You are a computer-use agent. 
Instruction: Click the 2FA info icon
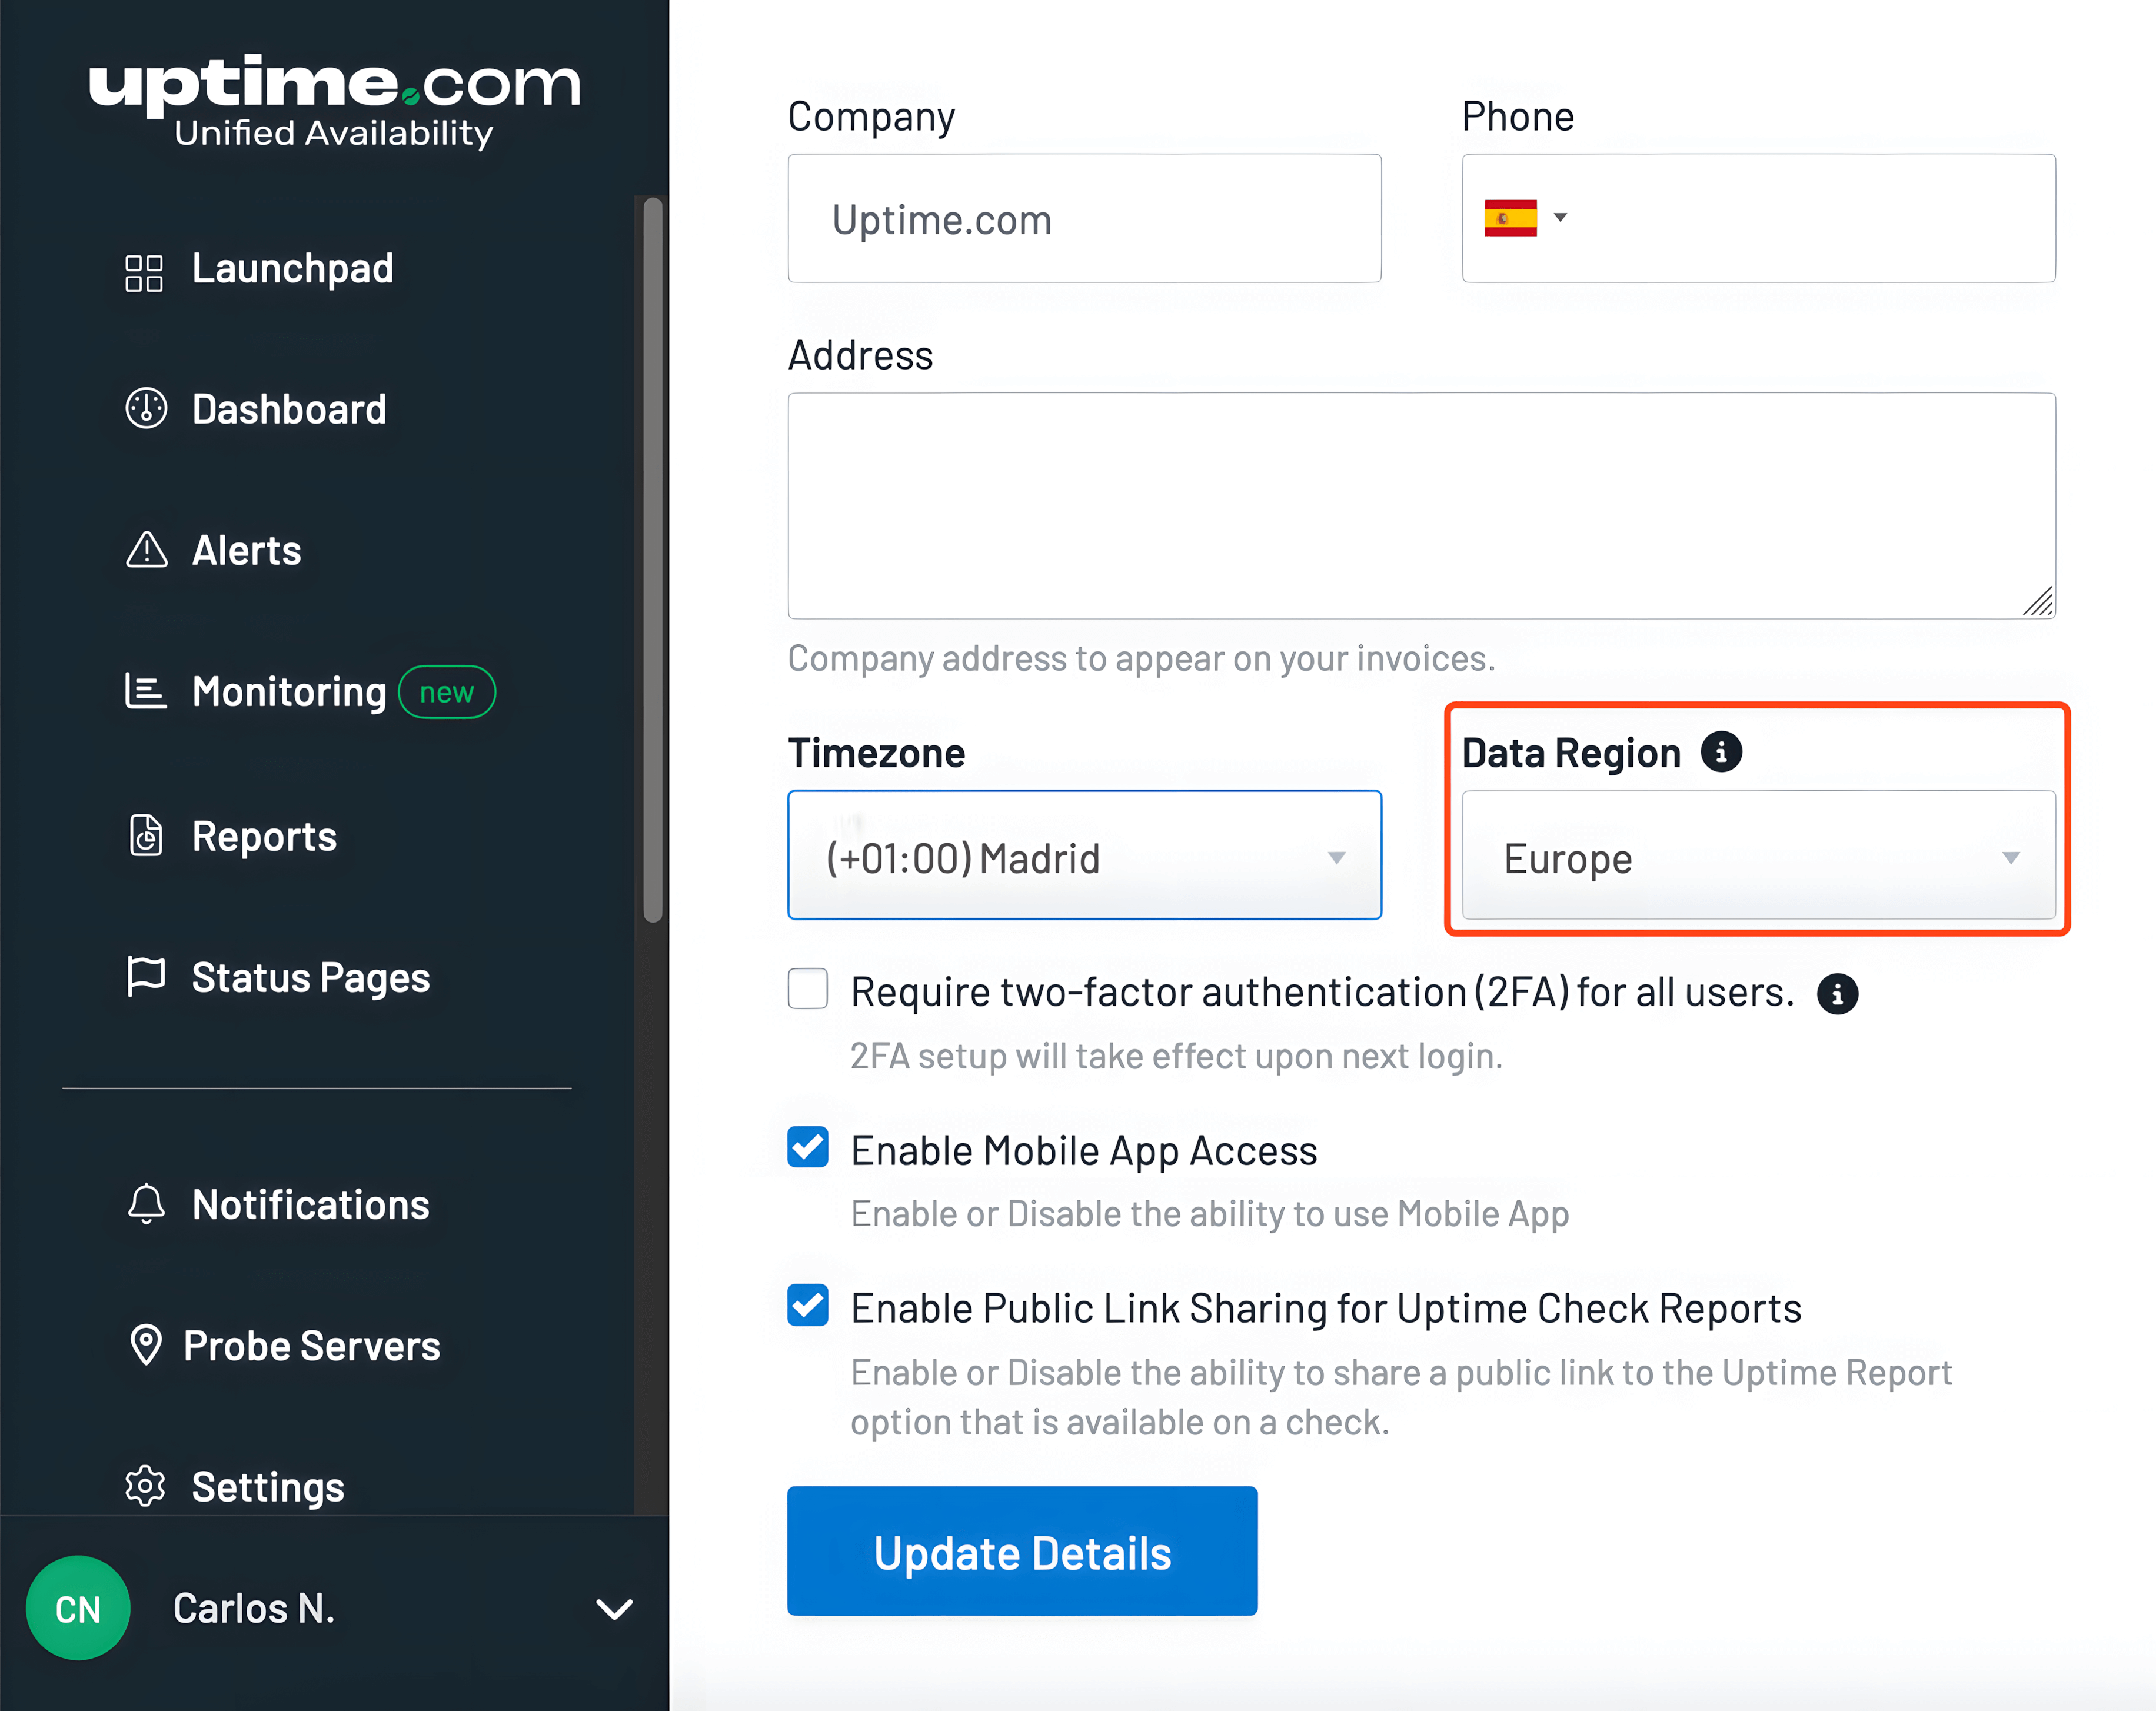1837,993
